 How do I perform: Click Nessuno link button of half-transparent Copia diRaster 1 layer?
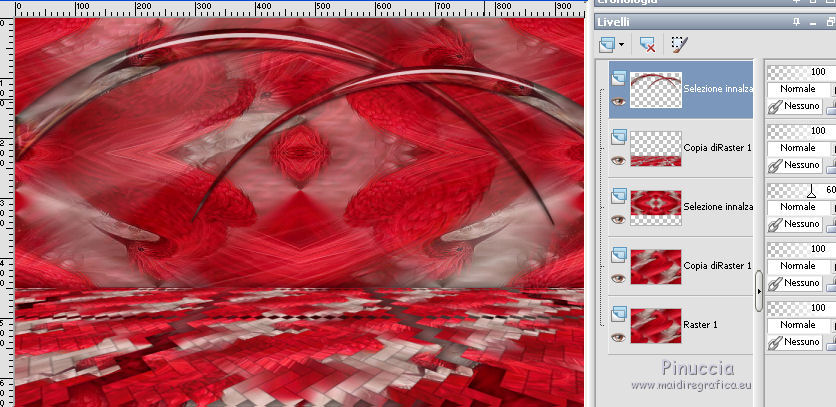794,165
